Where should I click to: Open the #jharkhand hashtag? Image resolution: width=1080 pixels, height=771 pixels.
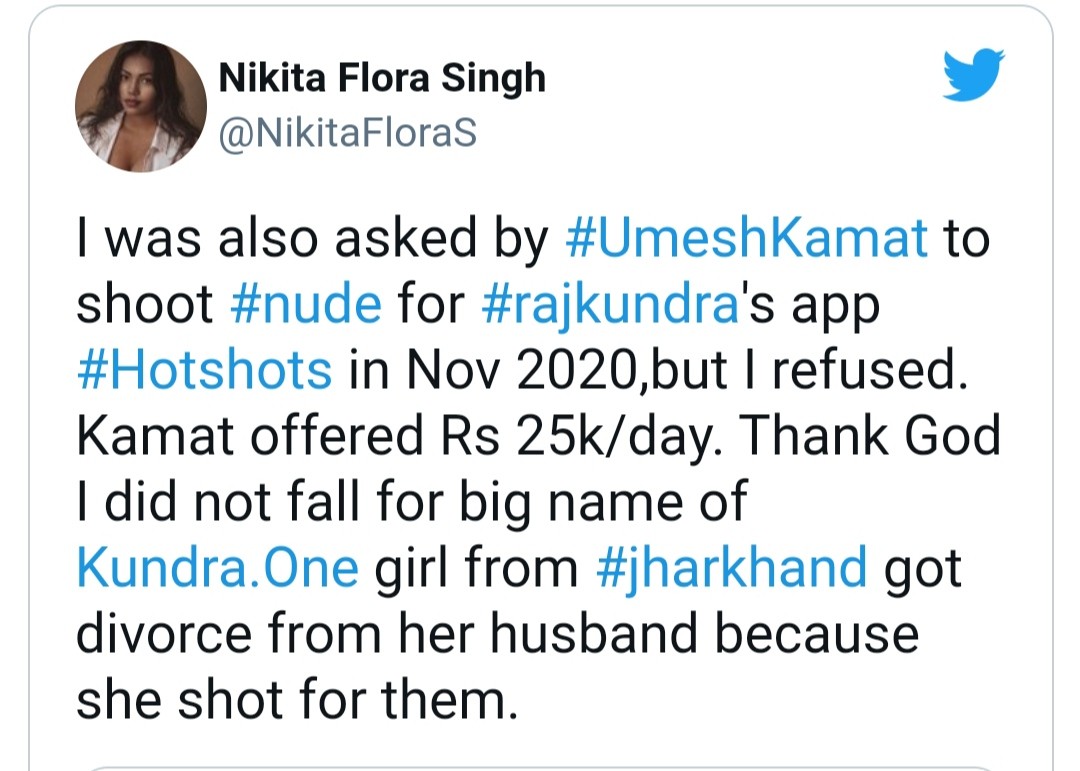(x=732, y=568)
